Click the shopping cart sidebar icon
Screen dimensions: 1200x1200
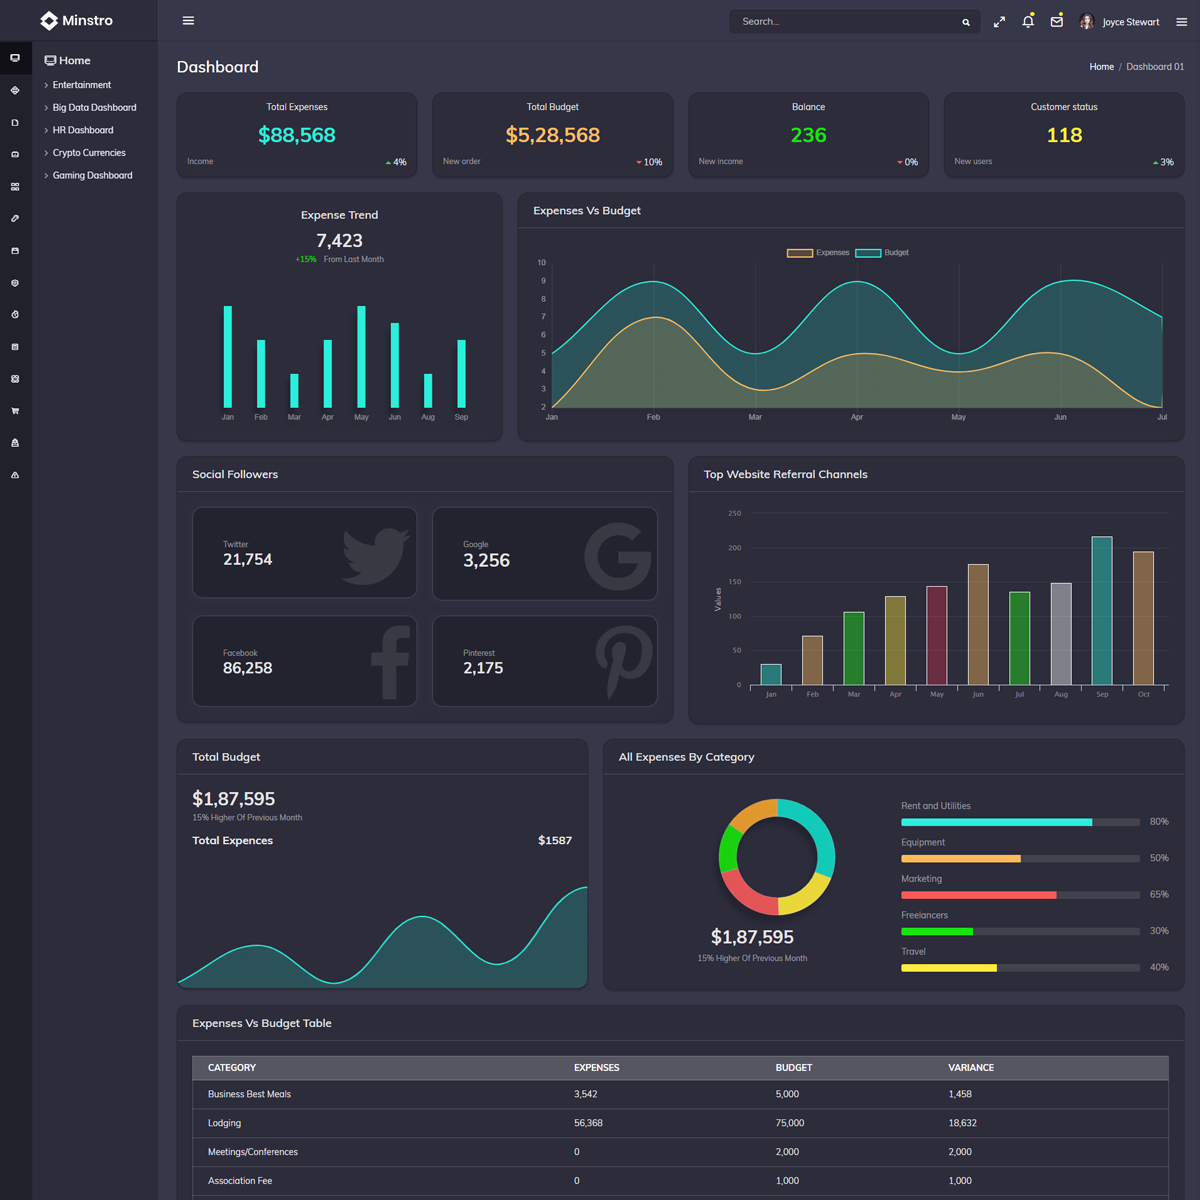point(15,411)
